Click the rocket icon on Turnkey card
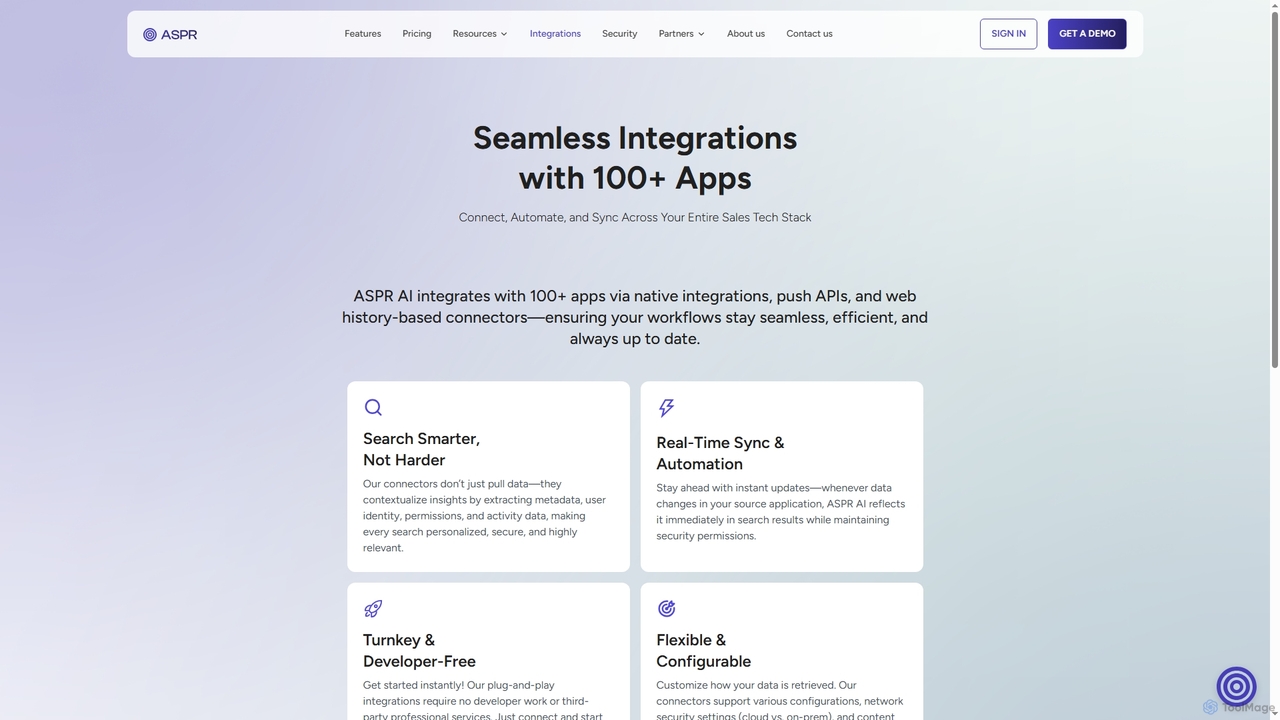 pos(373,608)
